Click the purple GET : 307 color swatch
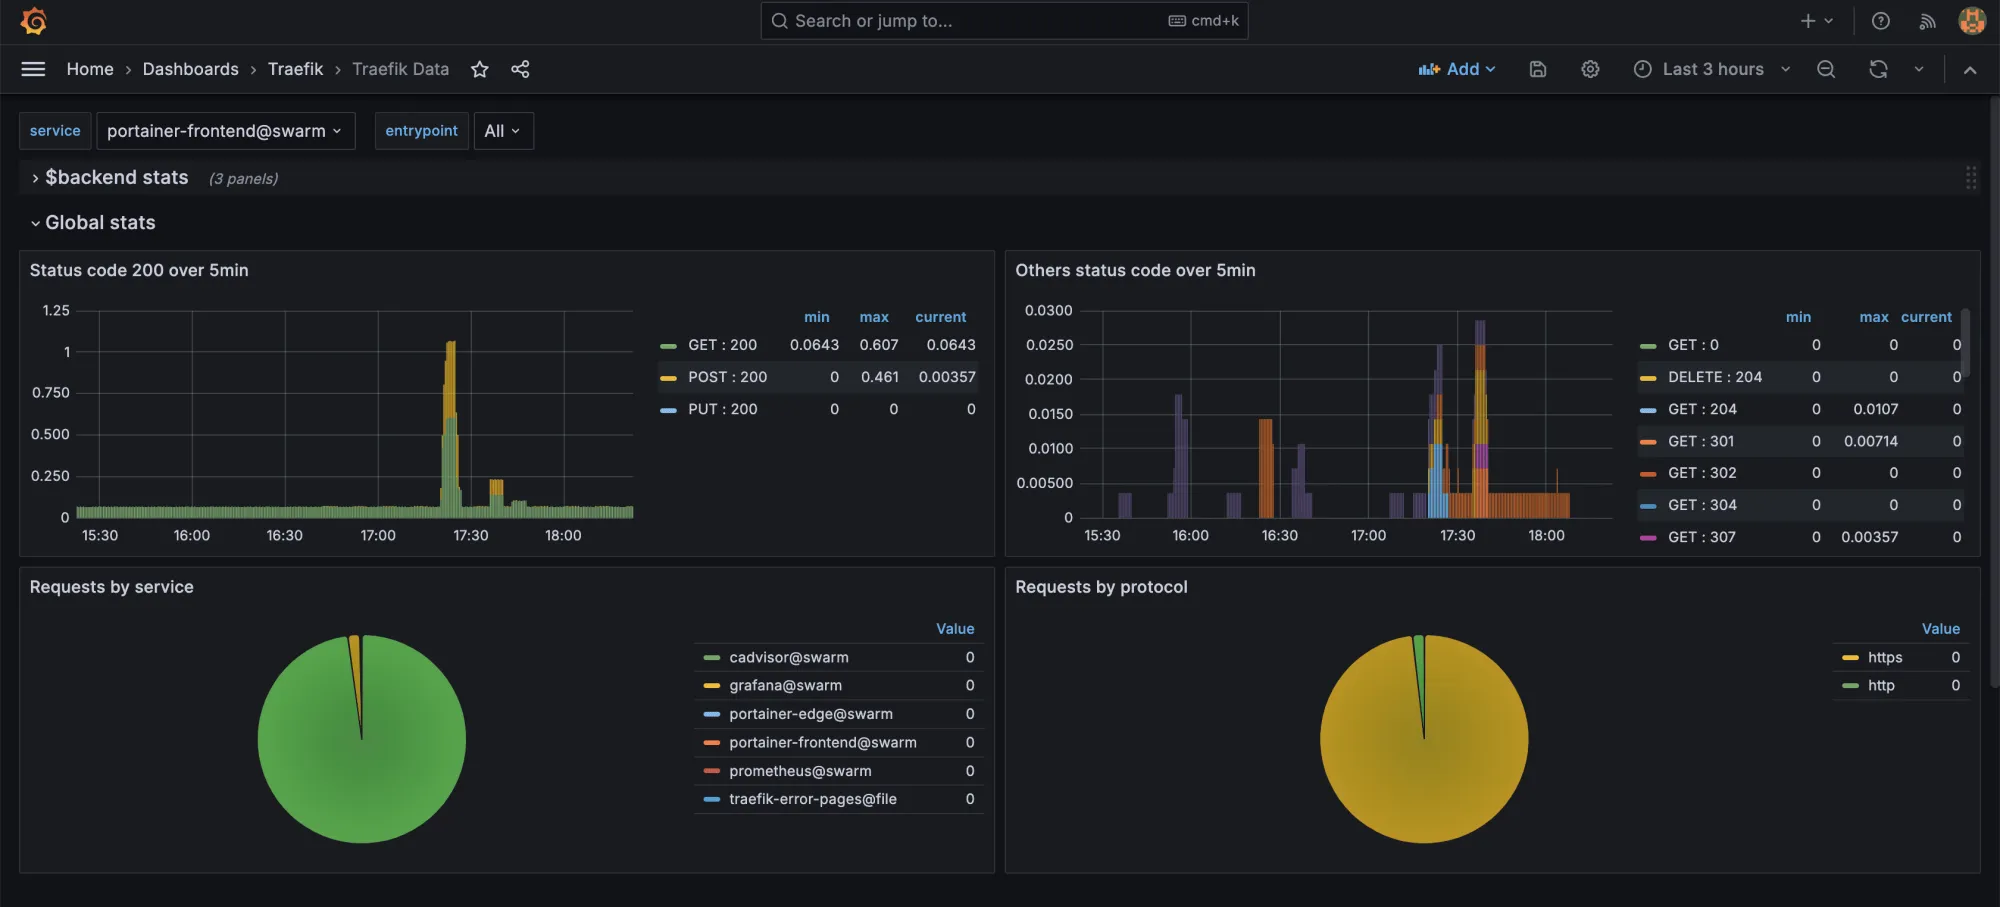2000x907 pixels. (x=1648, y=538)
